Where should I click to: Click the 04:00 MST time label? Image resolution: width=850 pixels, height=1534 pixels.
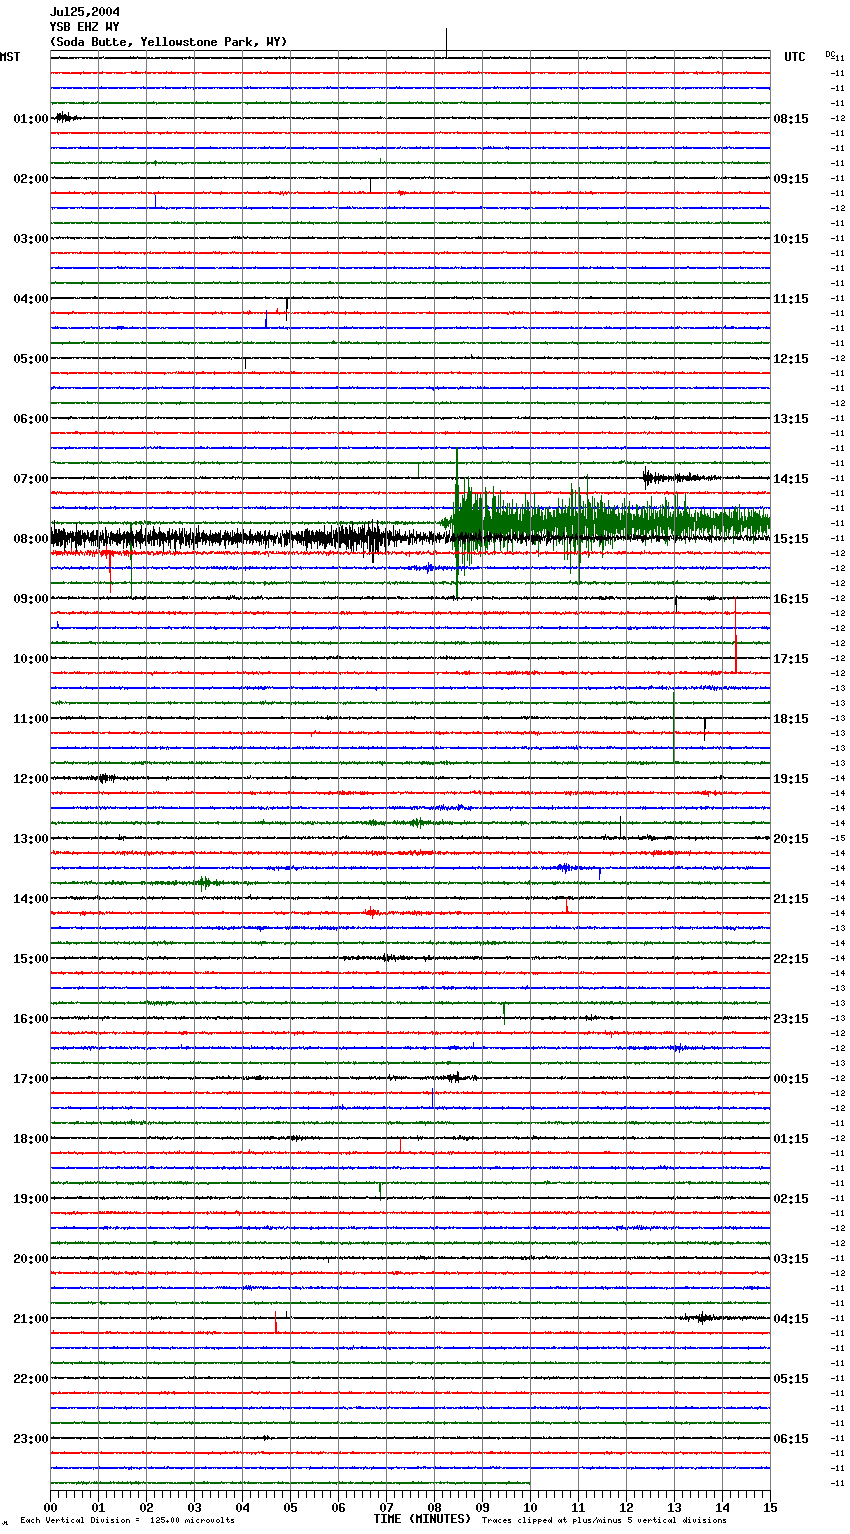point(31,299)
